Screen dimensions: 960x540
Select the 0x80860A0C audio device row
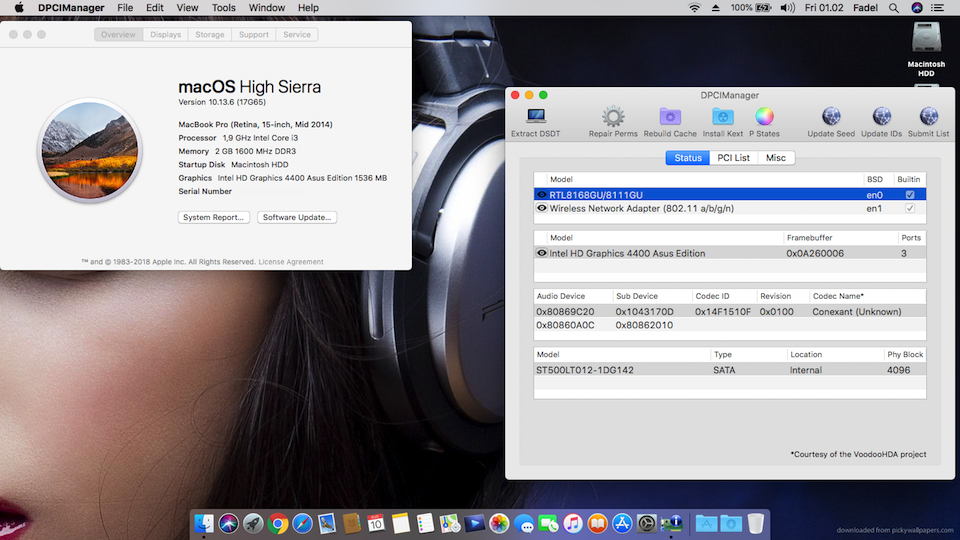(730, 325)
